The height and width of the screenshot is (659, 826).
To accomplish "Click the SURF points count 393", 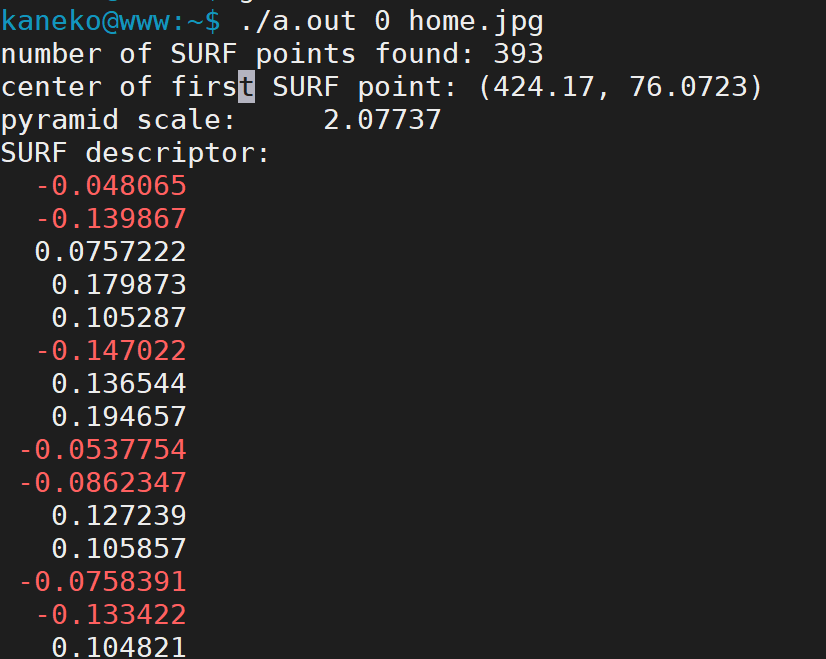I will coord(517,53).
